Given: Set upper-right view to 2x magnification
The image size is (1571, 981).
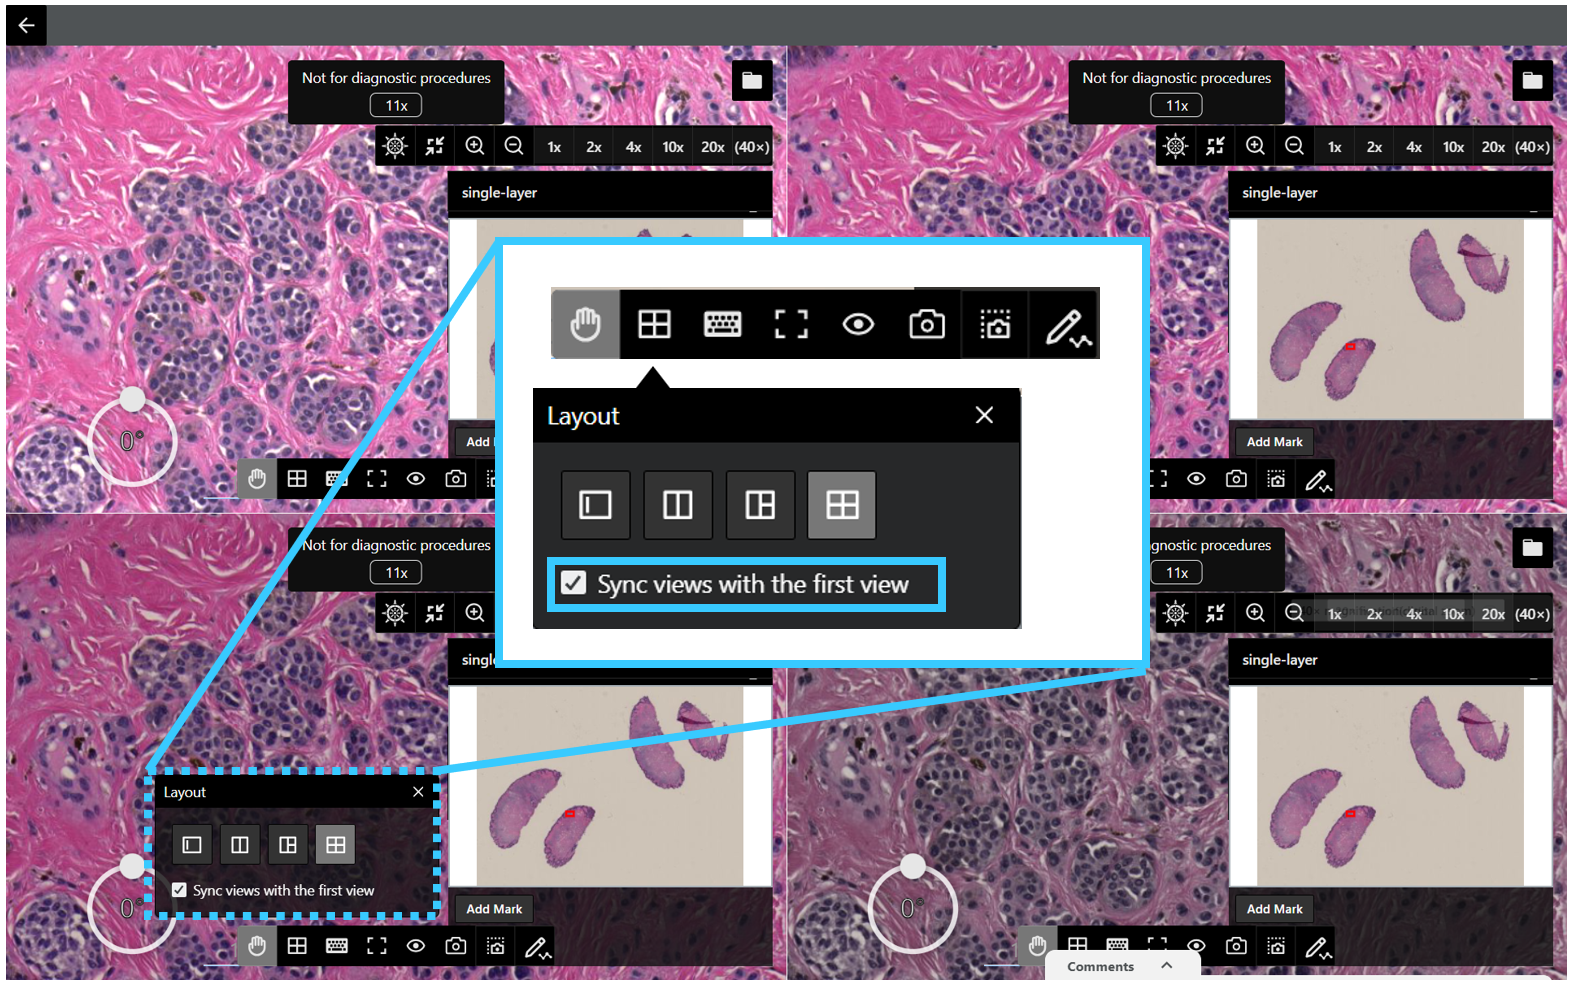Looking at the screenshot, I should pos(1374,147).
